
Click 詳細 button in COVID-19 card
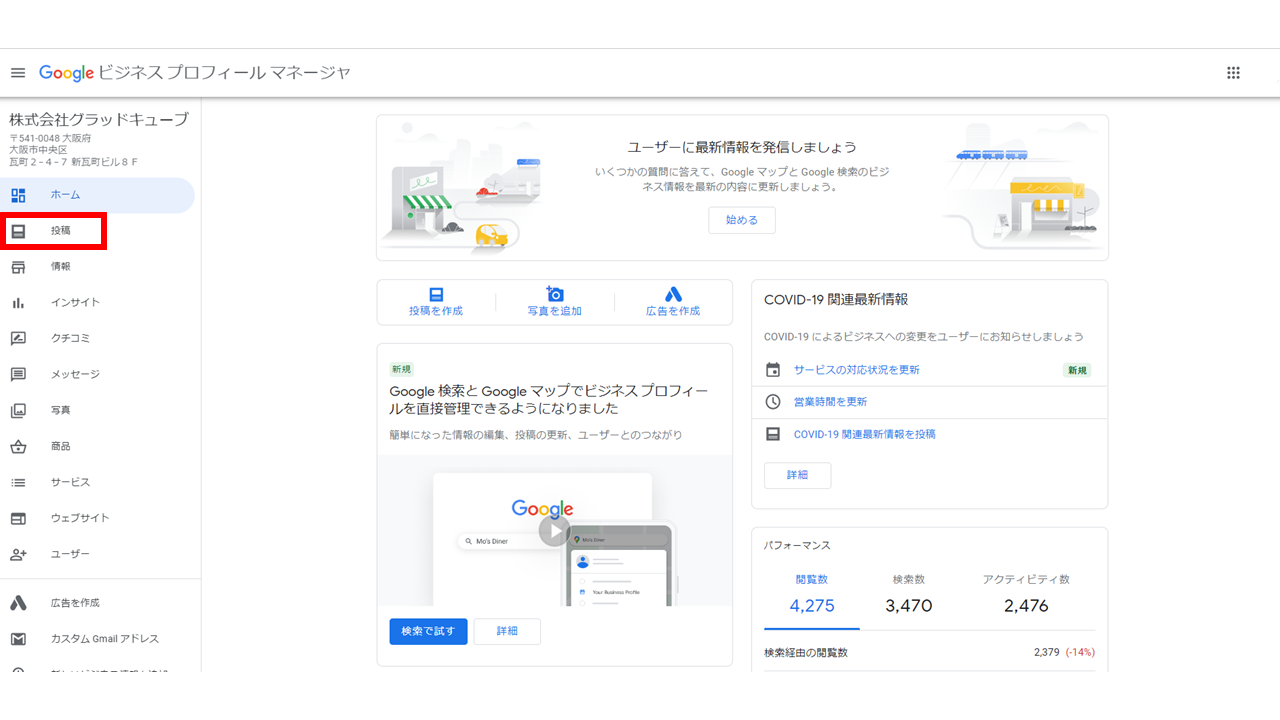click(797, 475)
